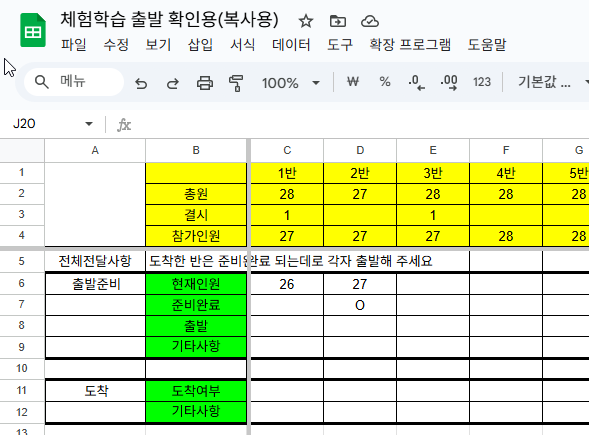Open more number formats 123 button
The width and height of the screenshot is (589, 435).
(x=482, y=82)
